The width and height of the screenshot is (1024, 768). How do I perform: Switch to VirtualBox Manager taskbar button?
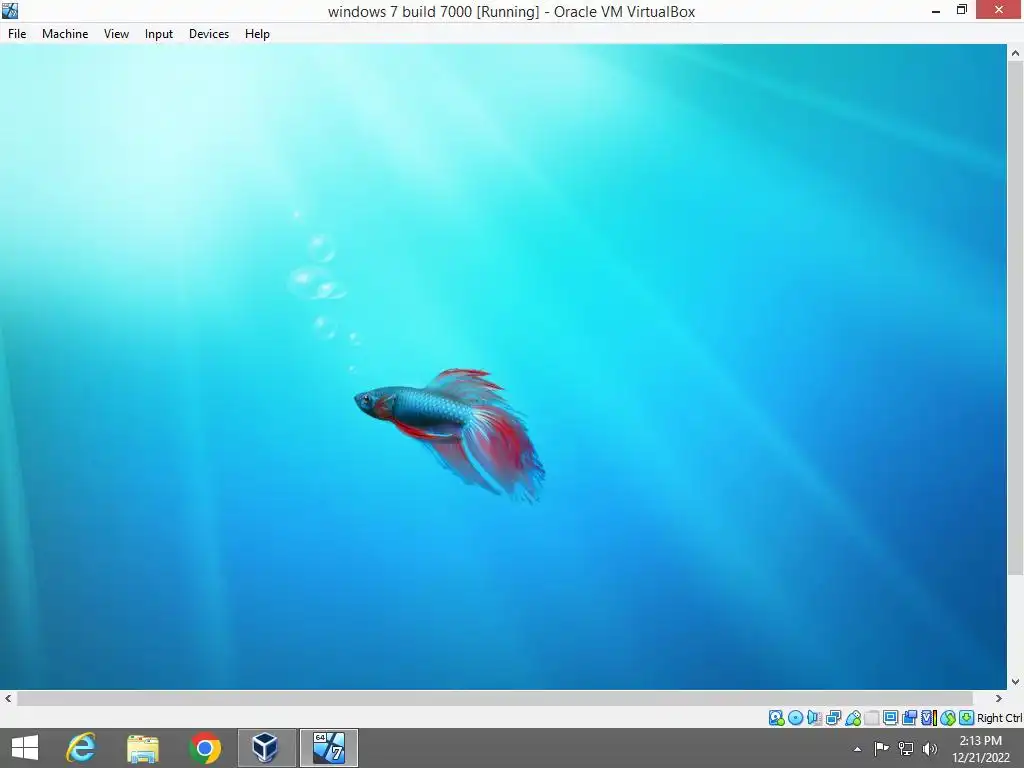tap(266, 748)
